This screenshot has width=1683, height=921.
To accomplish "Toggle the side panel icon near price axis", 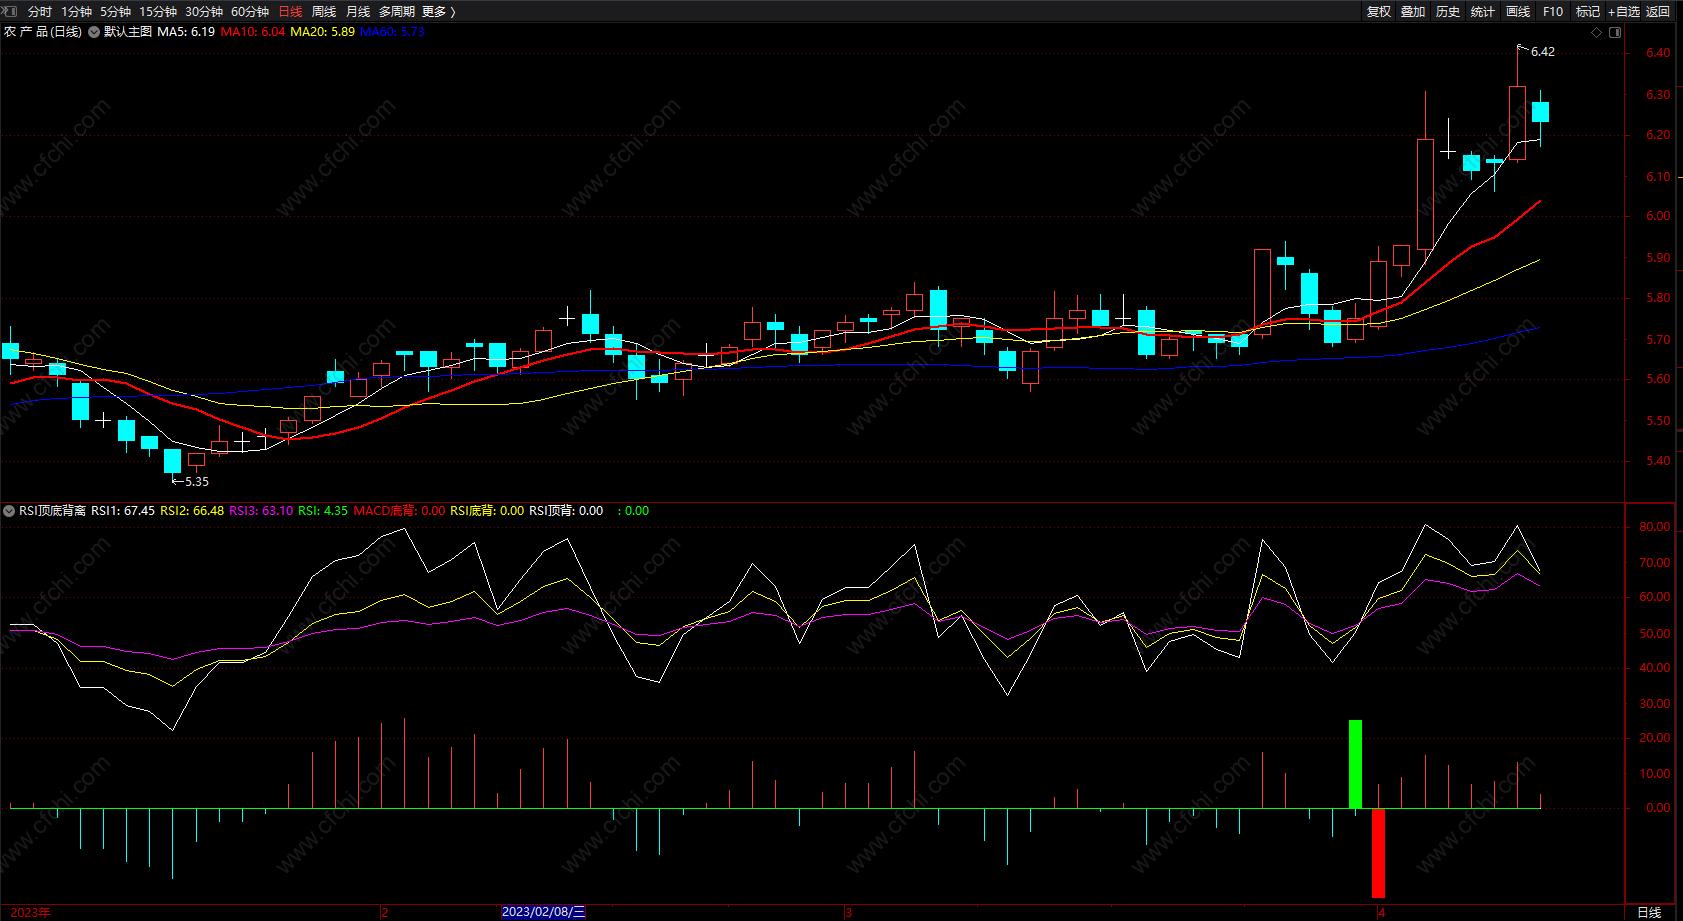I will pyautogui.click(x=1615, y=32).
